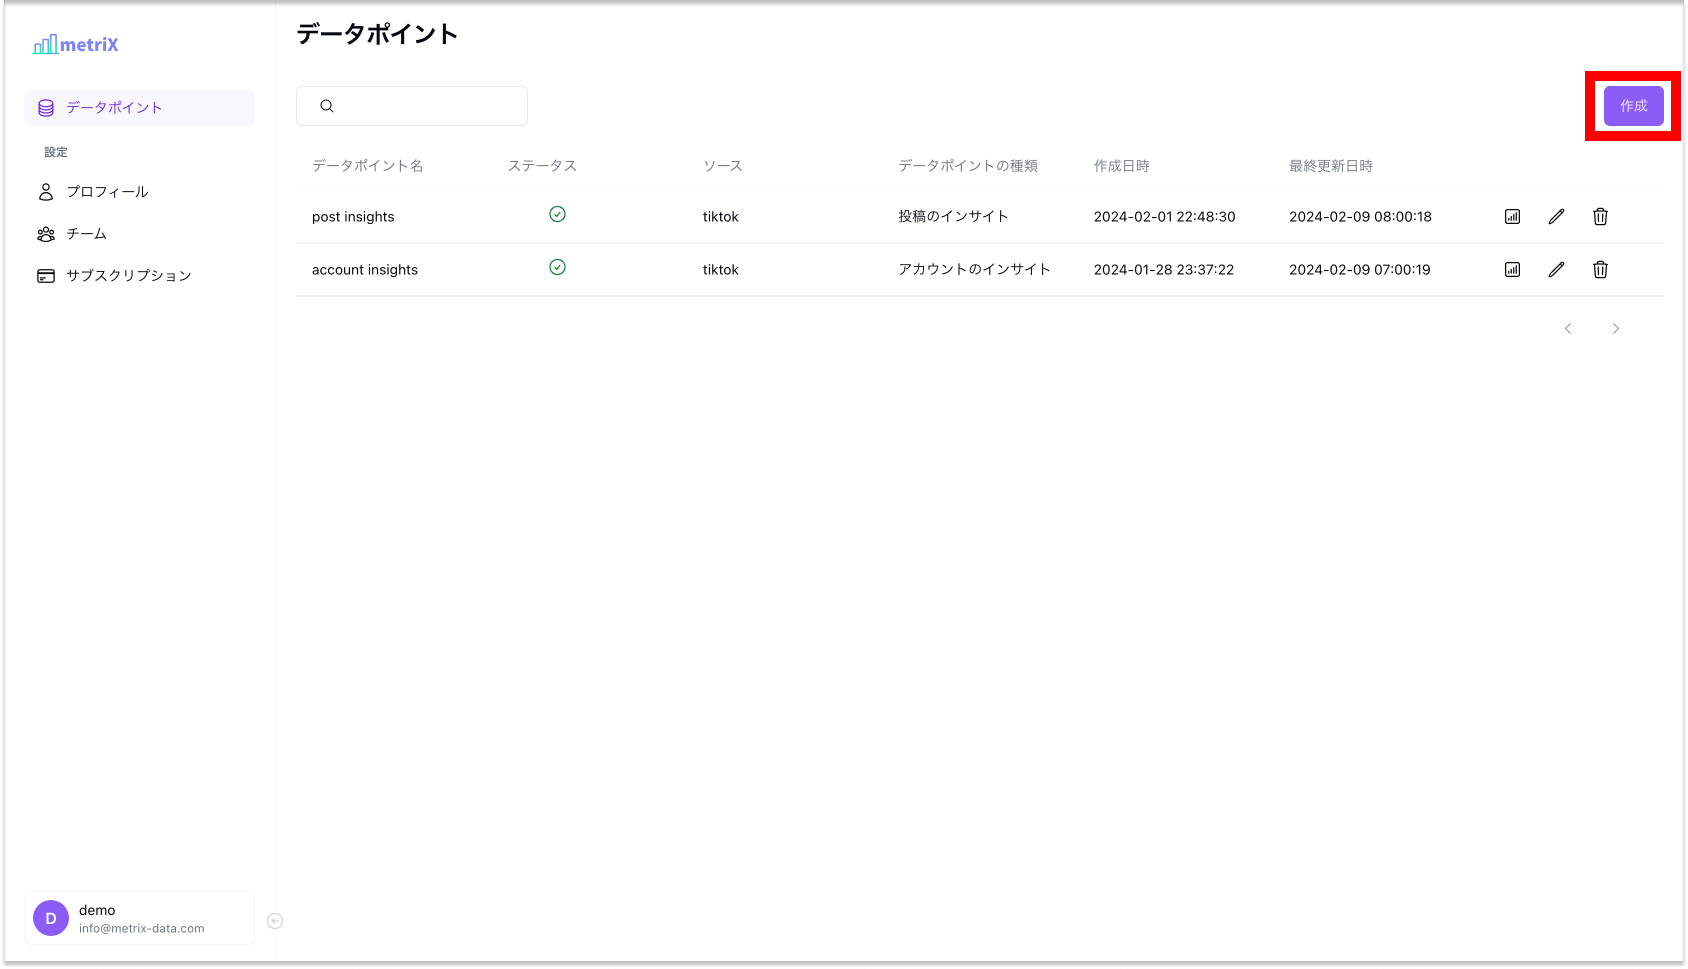Click the magnifier search icon
Image resolution: width=1688 pixels, height=969 pixels.
coord(327,106)
